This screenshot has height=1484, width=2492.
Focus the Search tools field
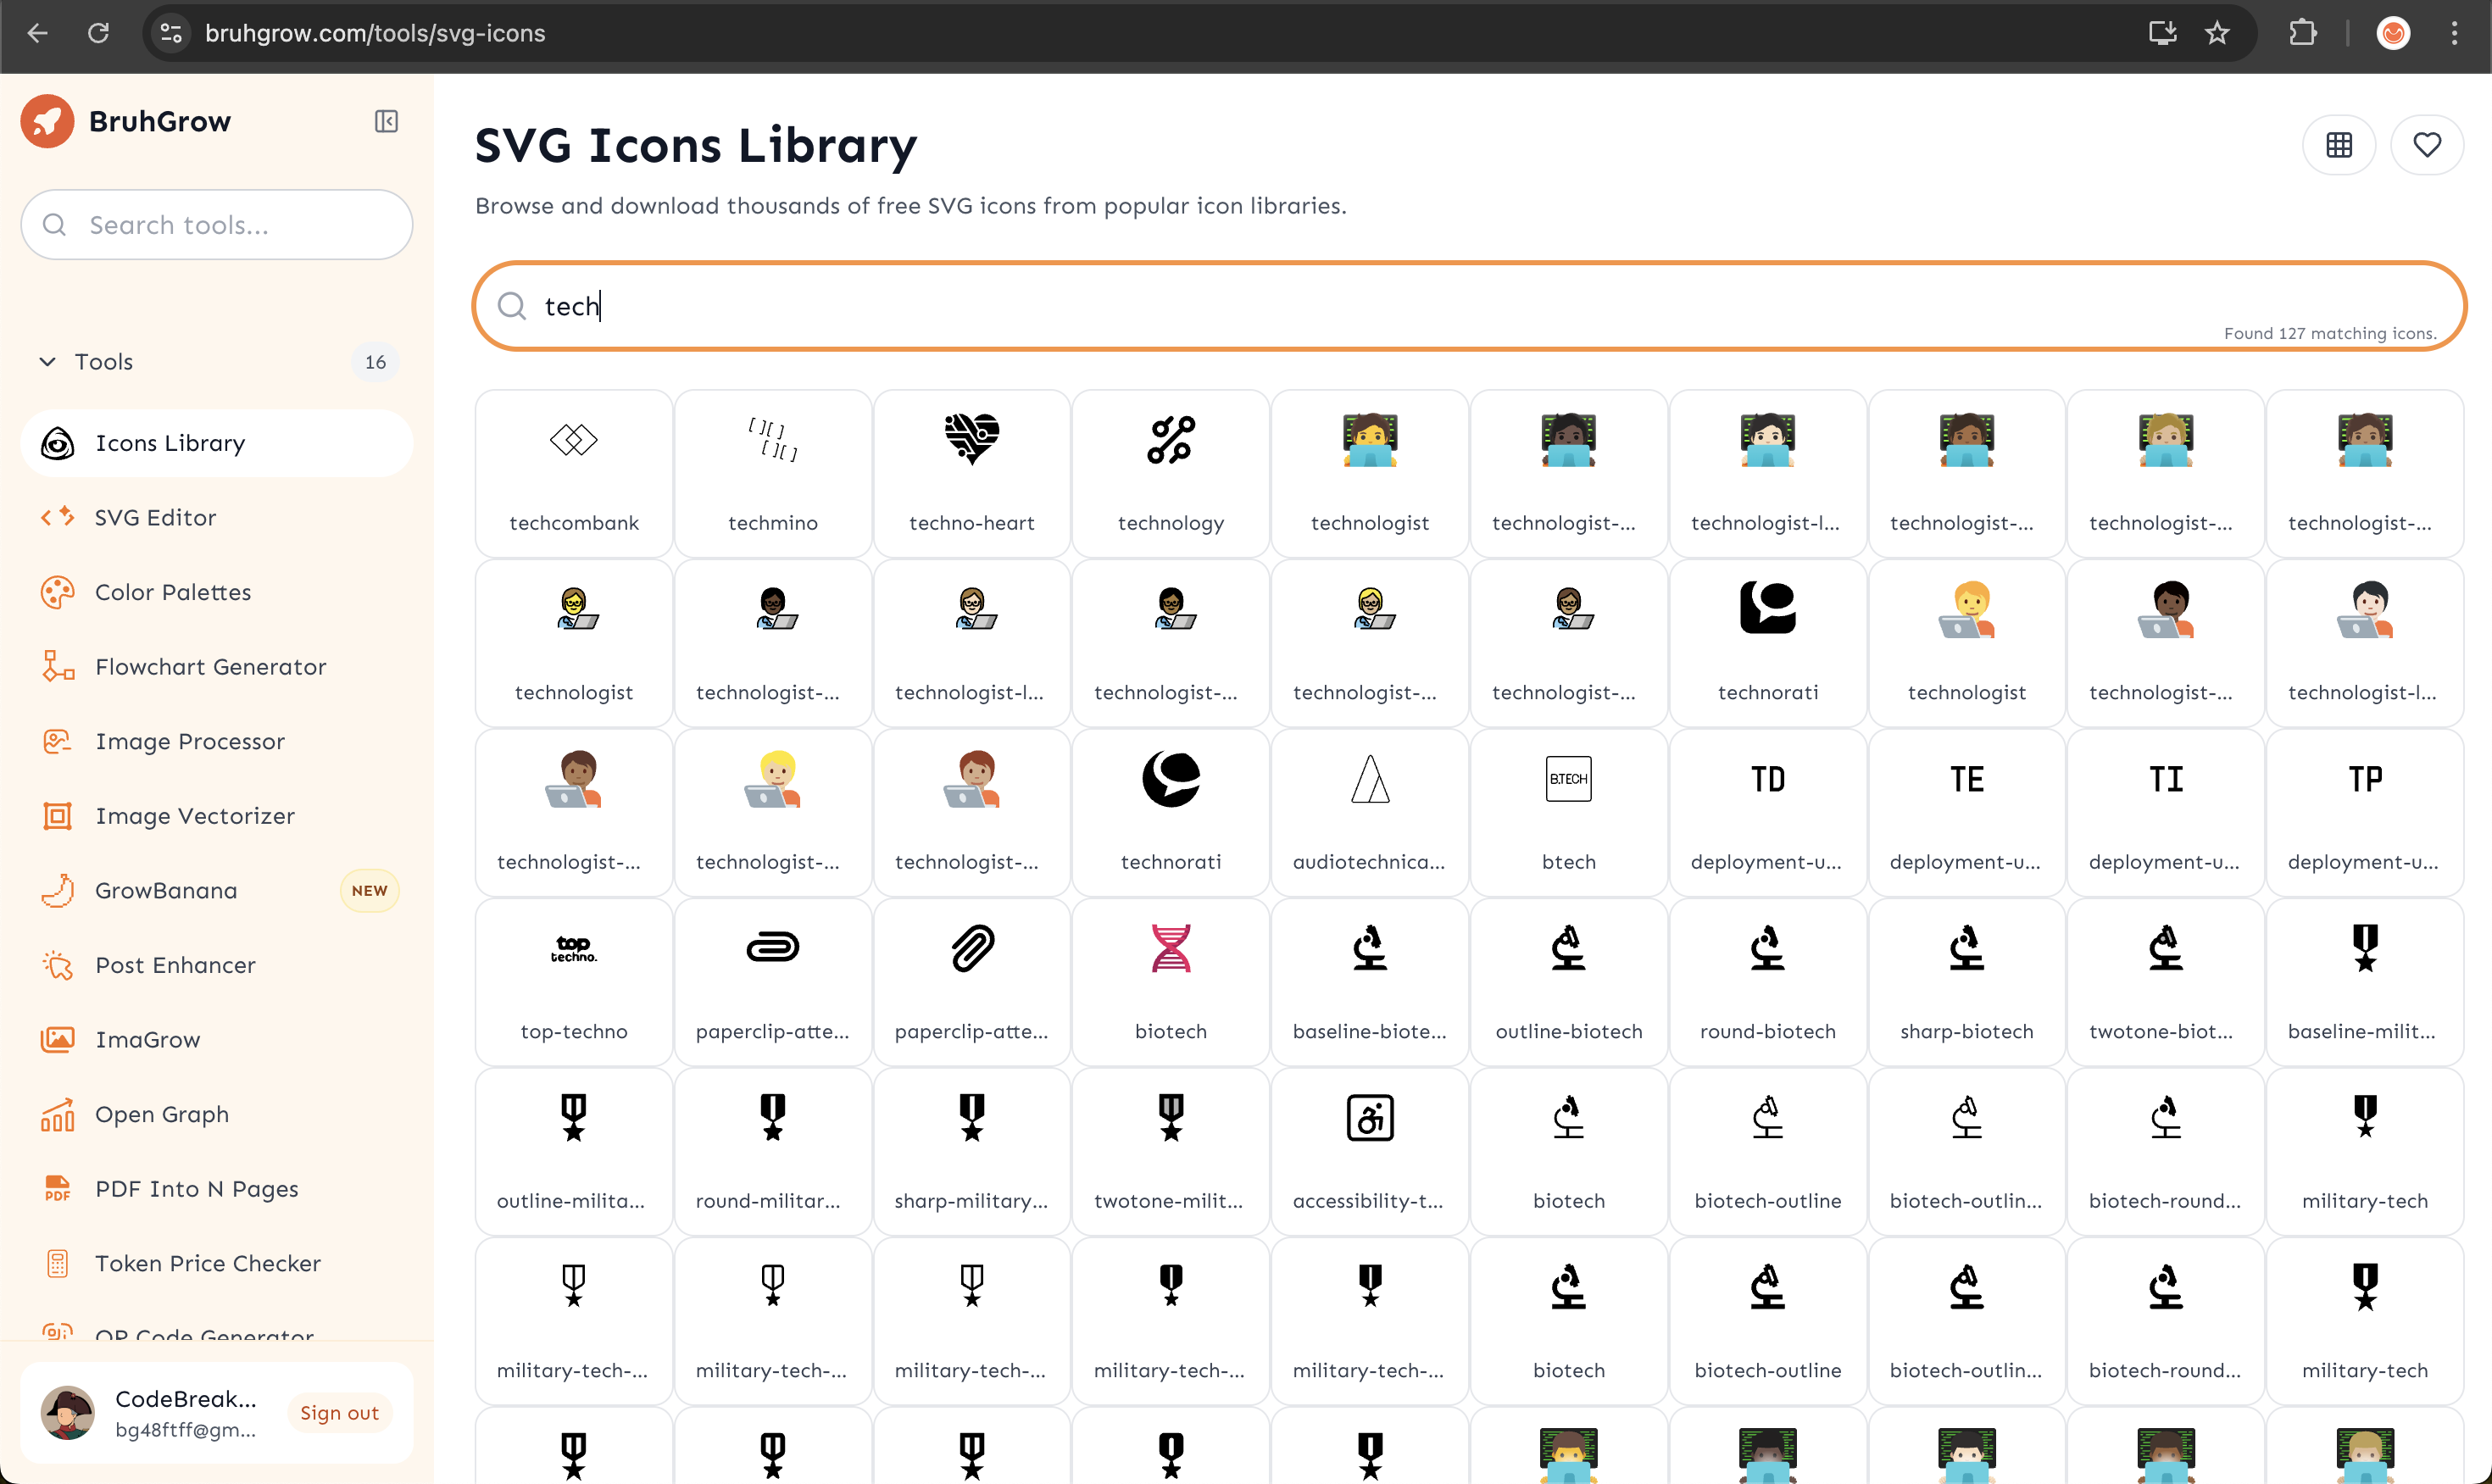pyautogui.click(x=217, y=225)
